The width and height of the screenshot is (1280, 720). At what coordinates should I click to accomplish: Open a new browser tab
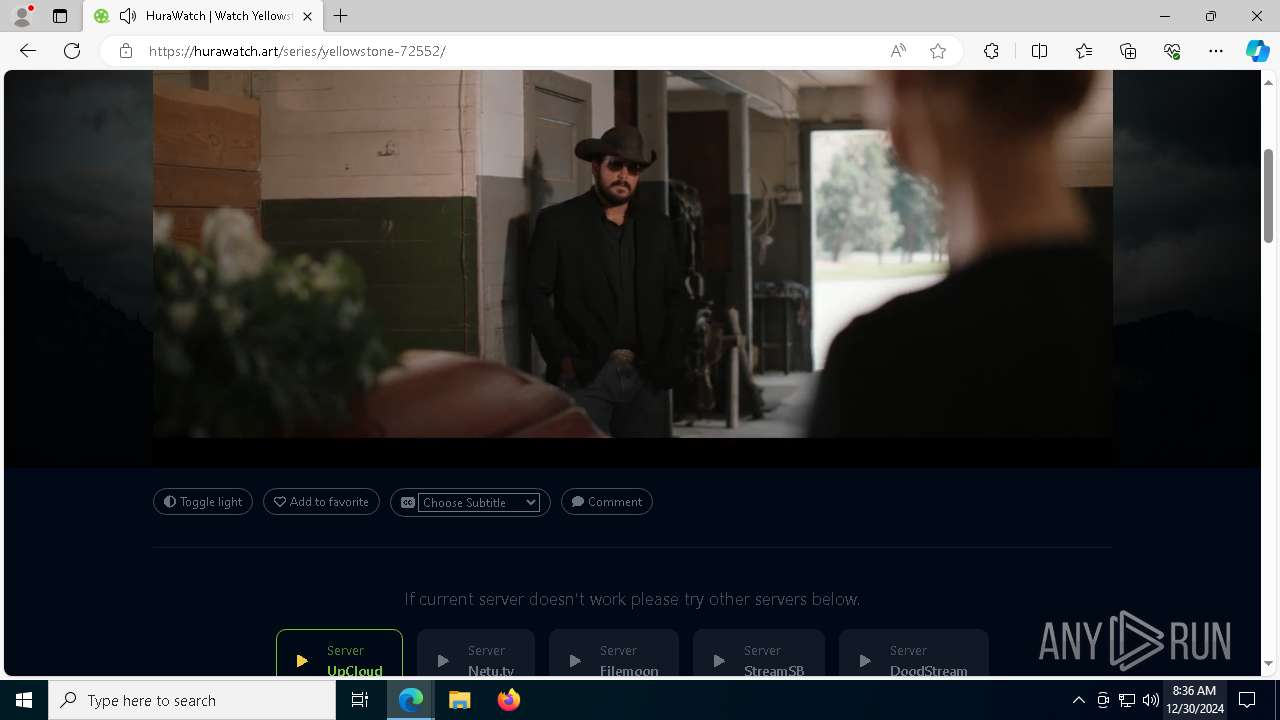pyautogui.click(x=341, y=16)
